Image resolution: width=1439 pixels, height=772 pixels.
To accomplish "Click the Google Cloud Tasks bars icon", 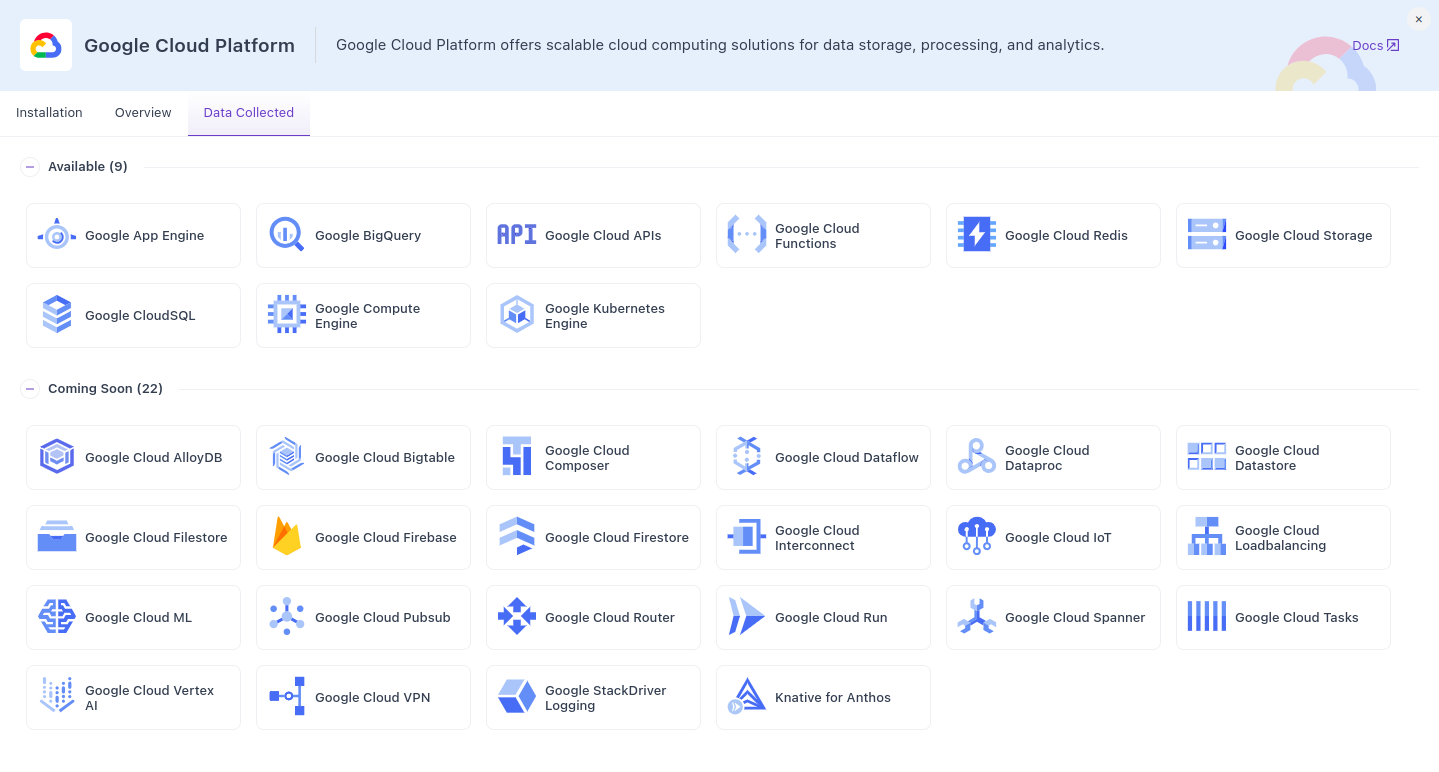I will [1206, 617].
